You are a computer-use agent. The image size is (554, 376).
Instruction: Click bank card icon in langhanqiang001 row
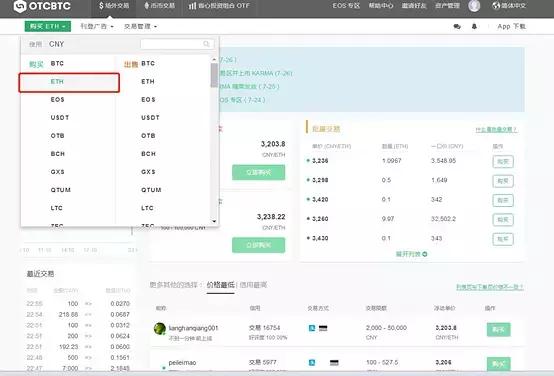point(323,328)
